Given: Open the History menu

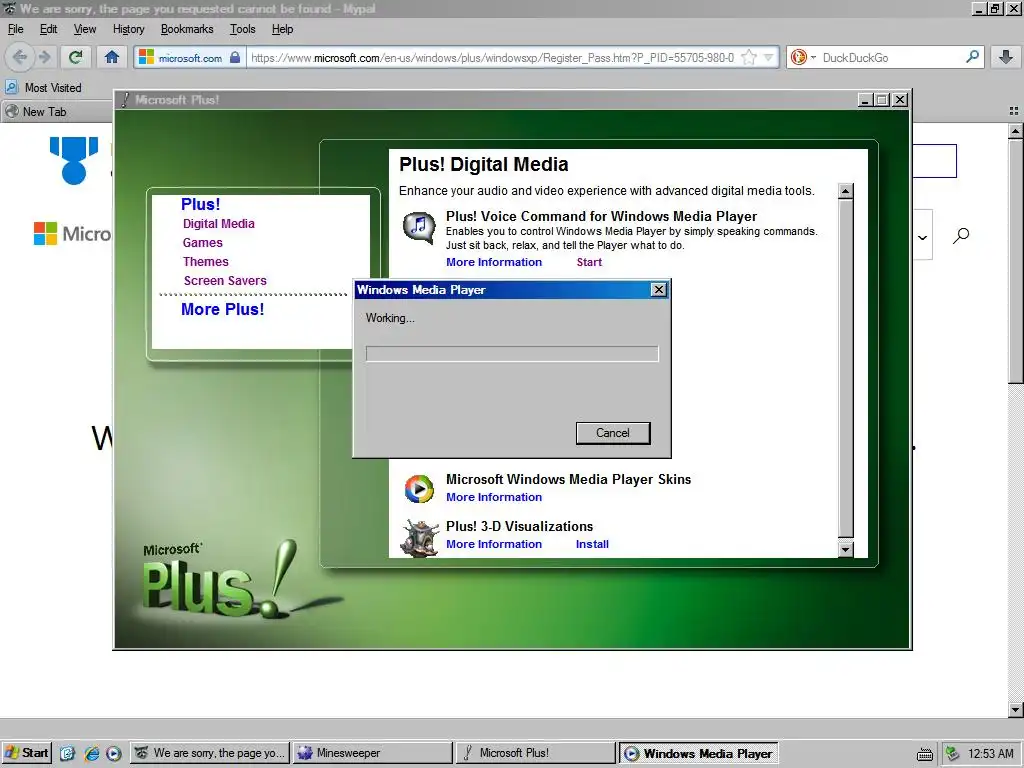Looking at the screenshot, I should (129, 29).
